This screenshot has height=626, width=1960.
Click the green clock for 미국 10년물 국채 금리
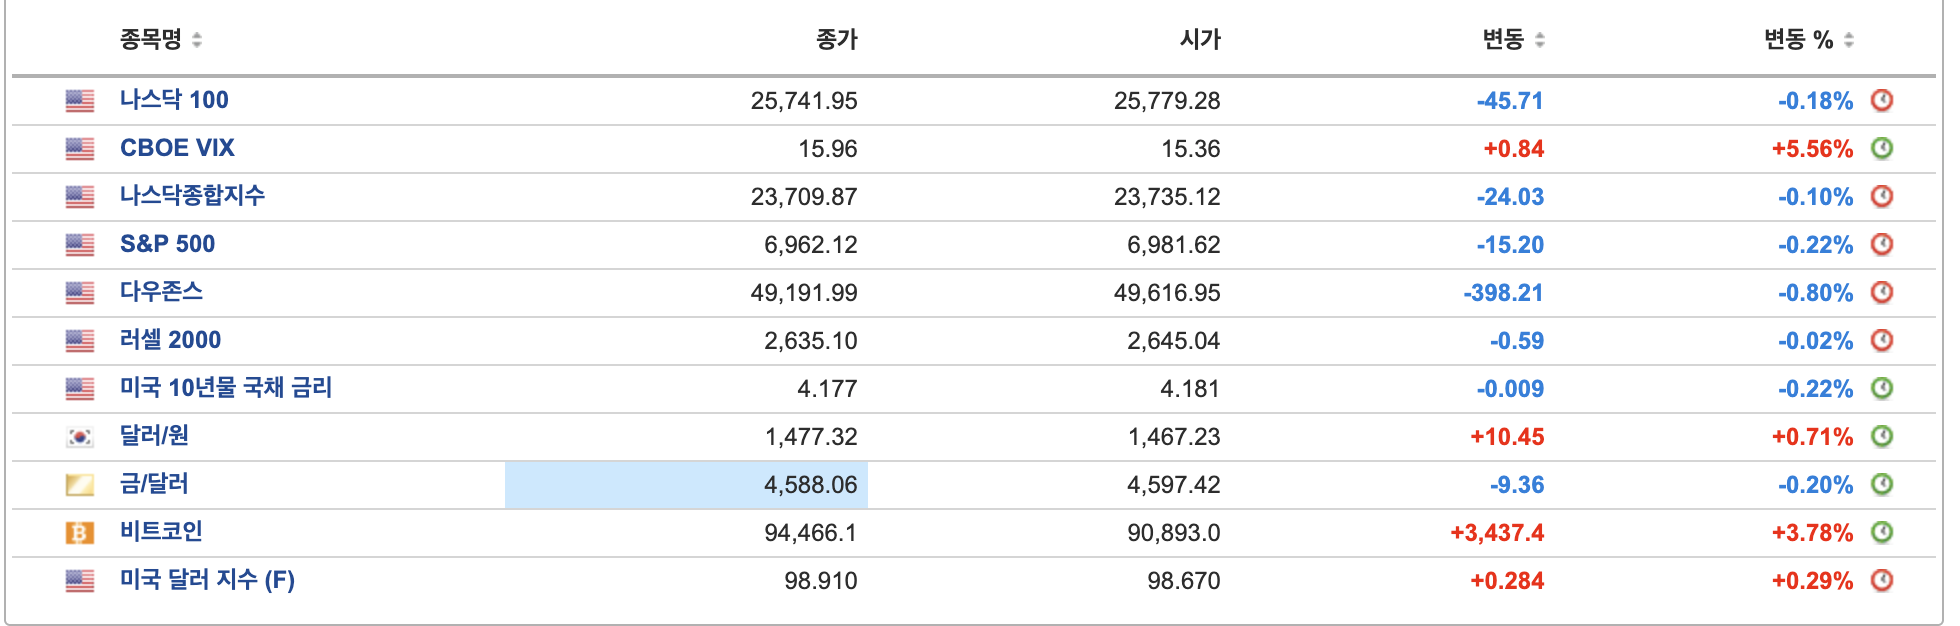pyautogui.click(x=1881, y=388)
